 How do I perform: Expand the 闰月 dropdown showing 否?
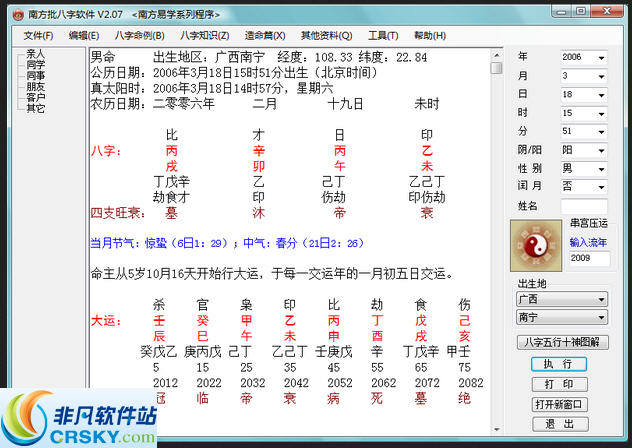601,187
